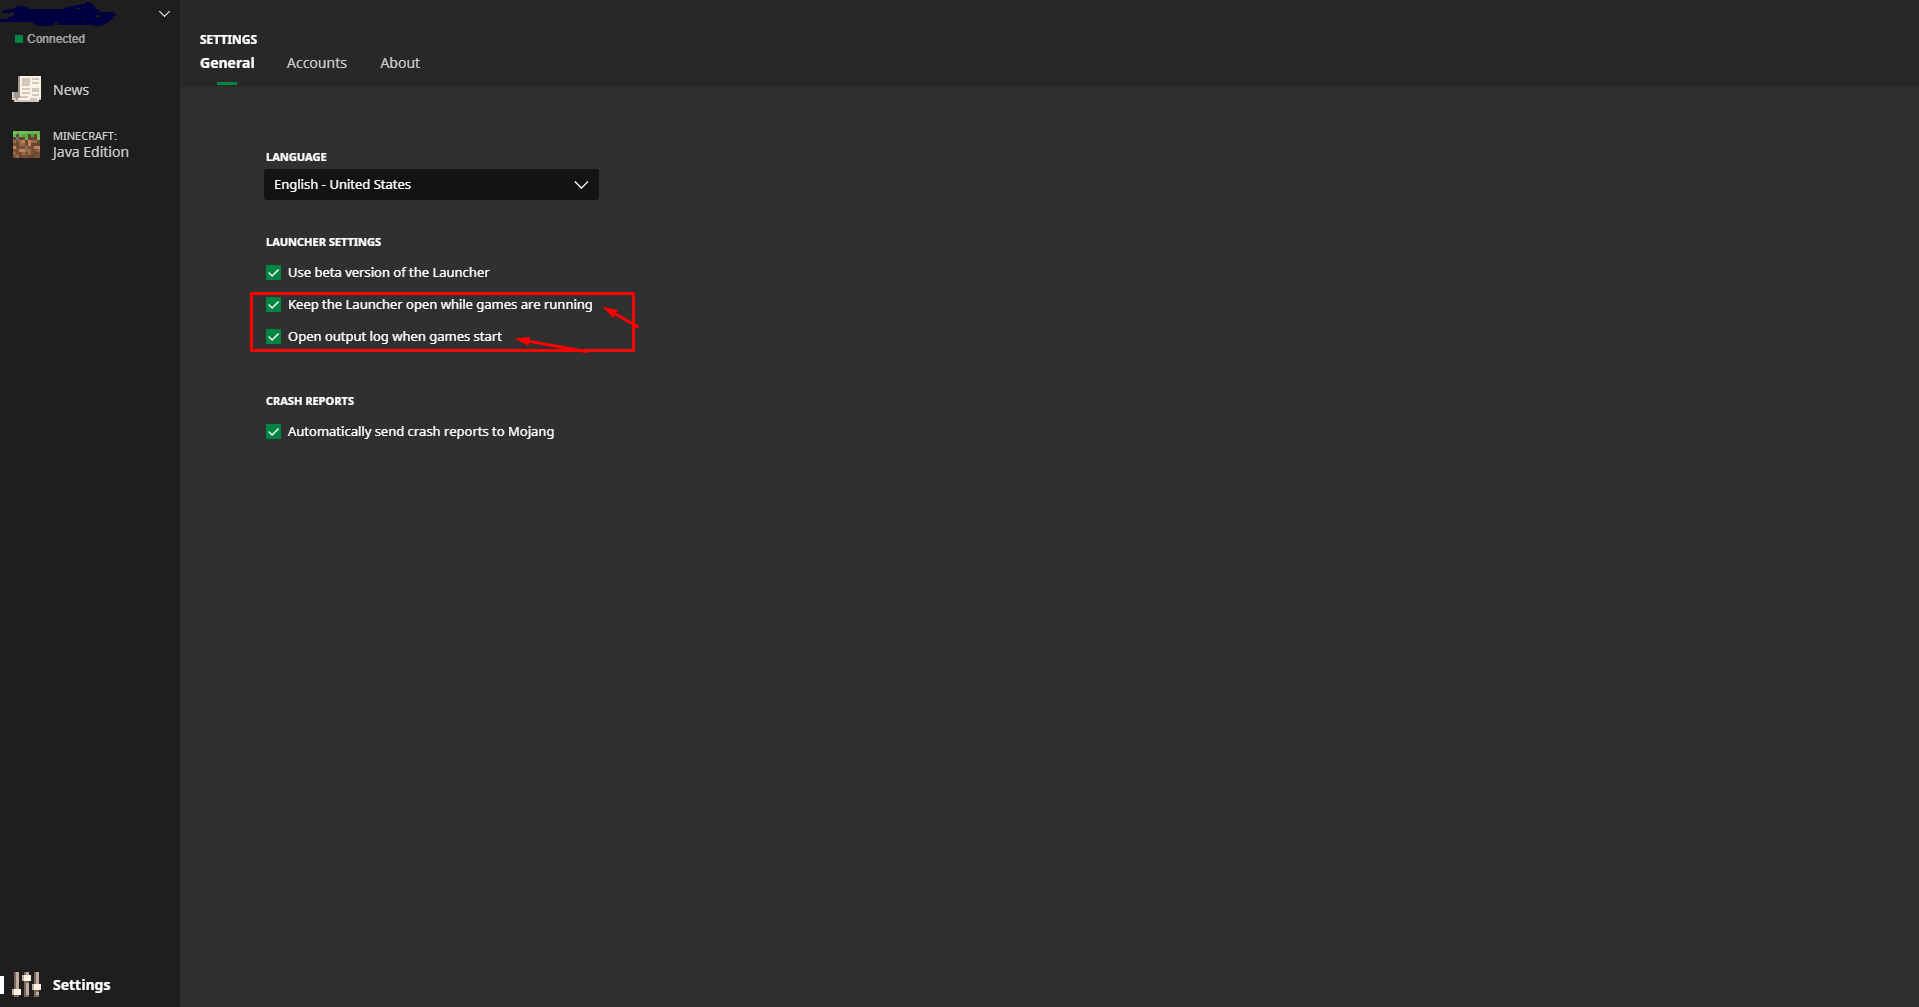Switch to the Accounts tab
The height and width of the screenshot is (1007, 1919).
click(x=316, y=63)
